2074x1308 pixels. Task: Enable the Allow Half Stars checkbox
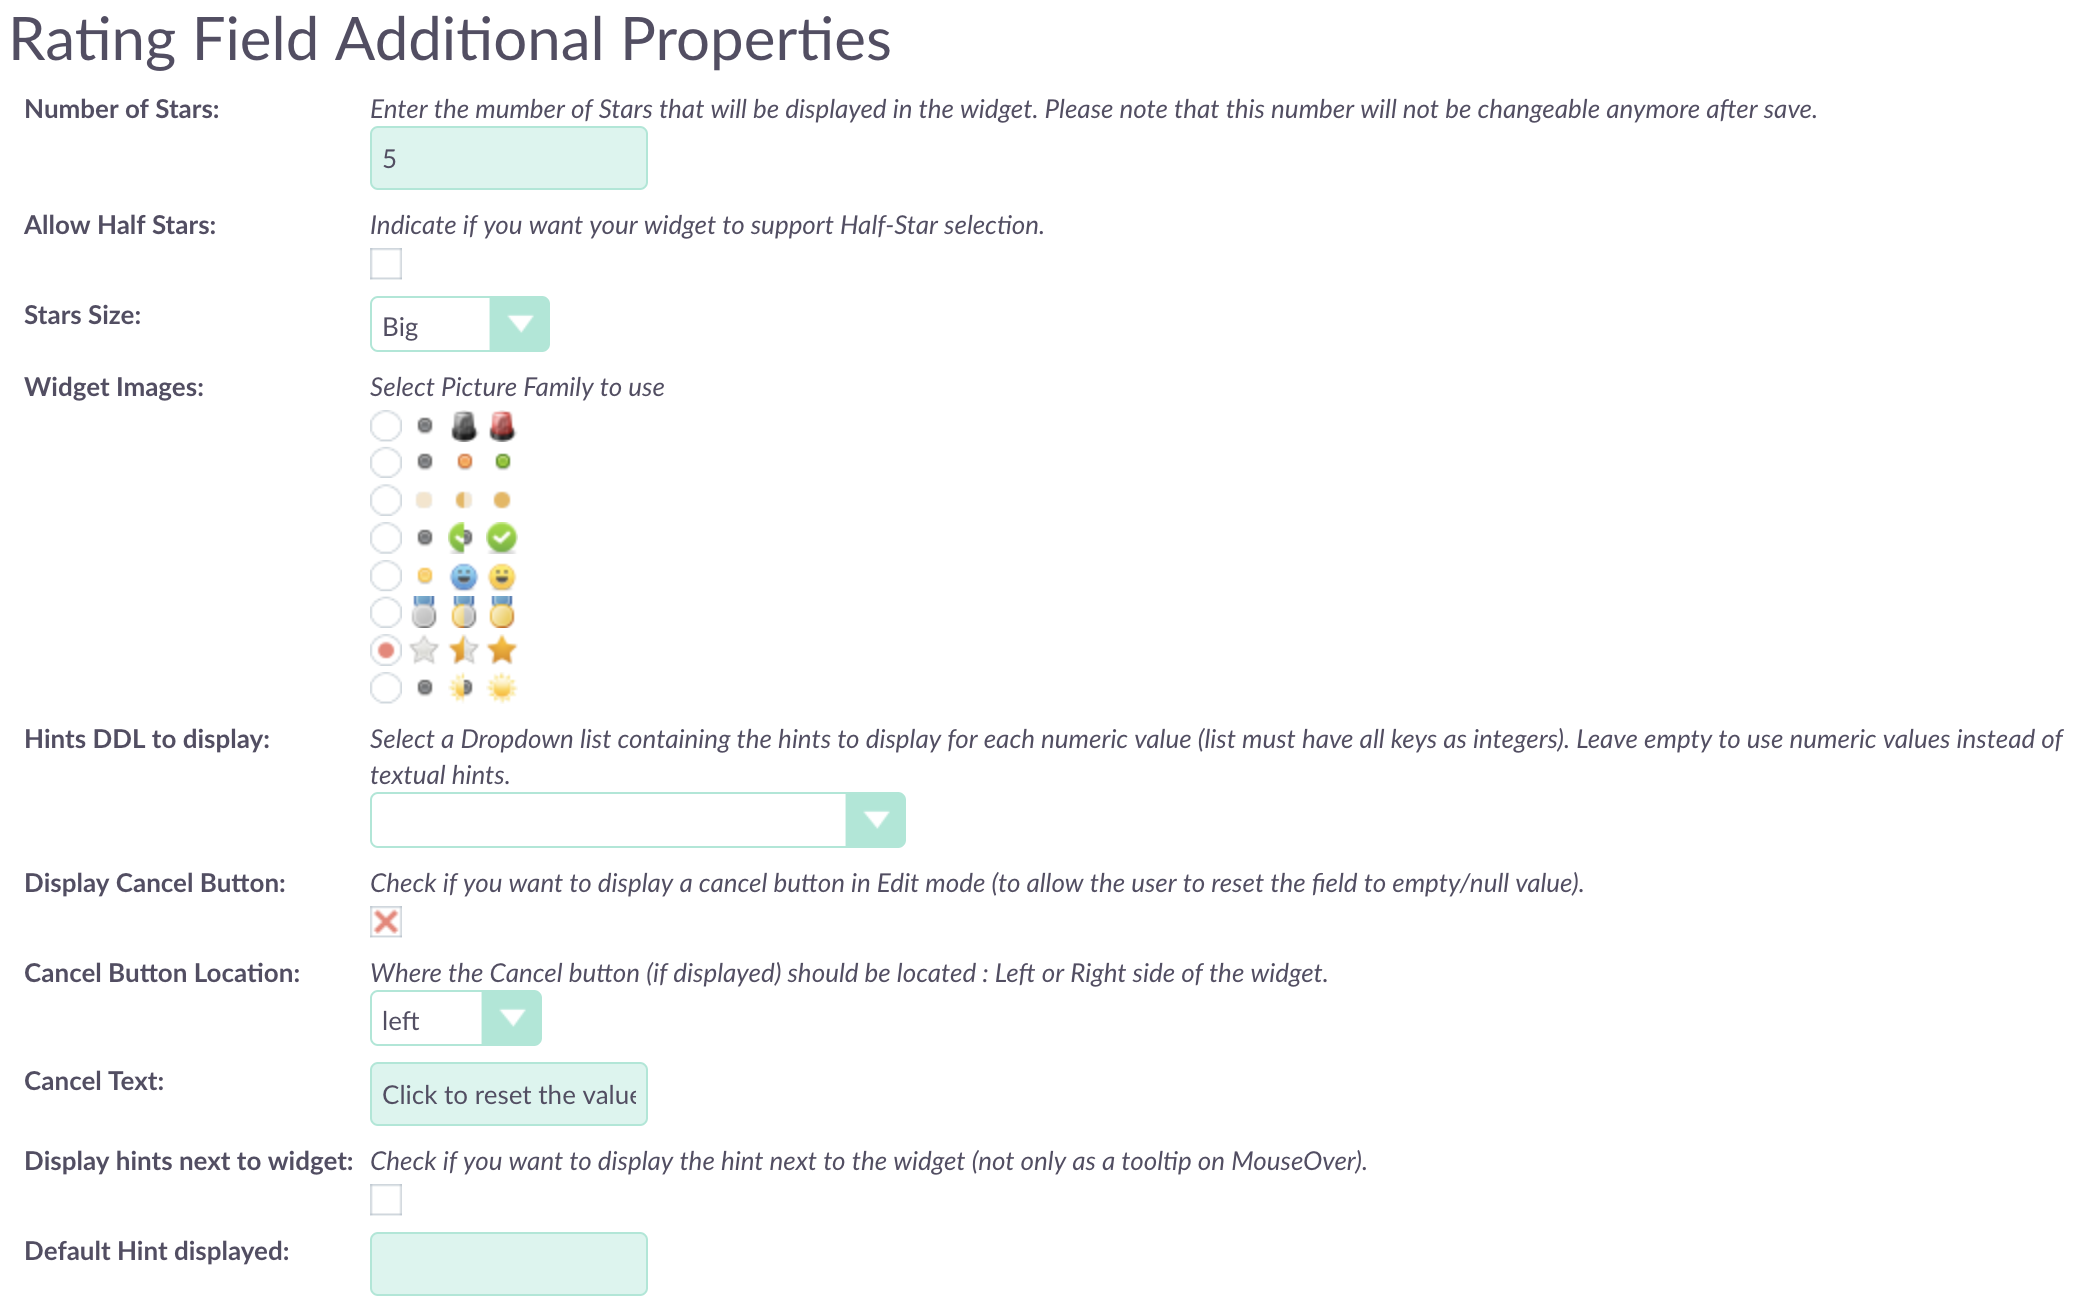click(386, 264)
